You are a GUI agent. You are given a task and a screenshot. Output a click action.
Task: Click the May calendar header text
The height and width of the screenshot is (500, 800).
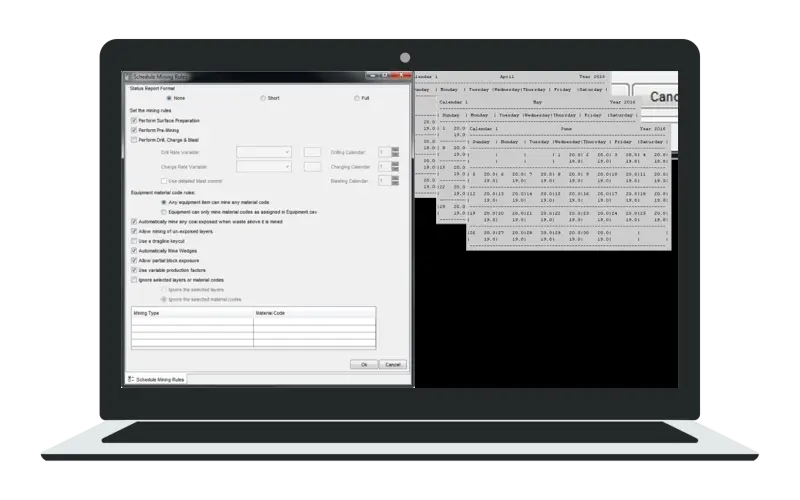point(537,102)
